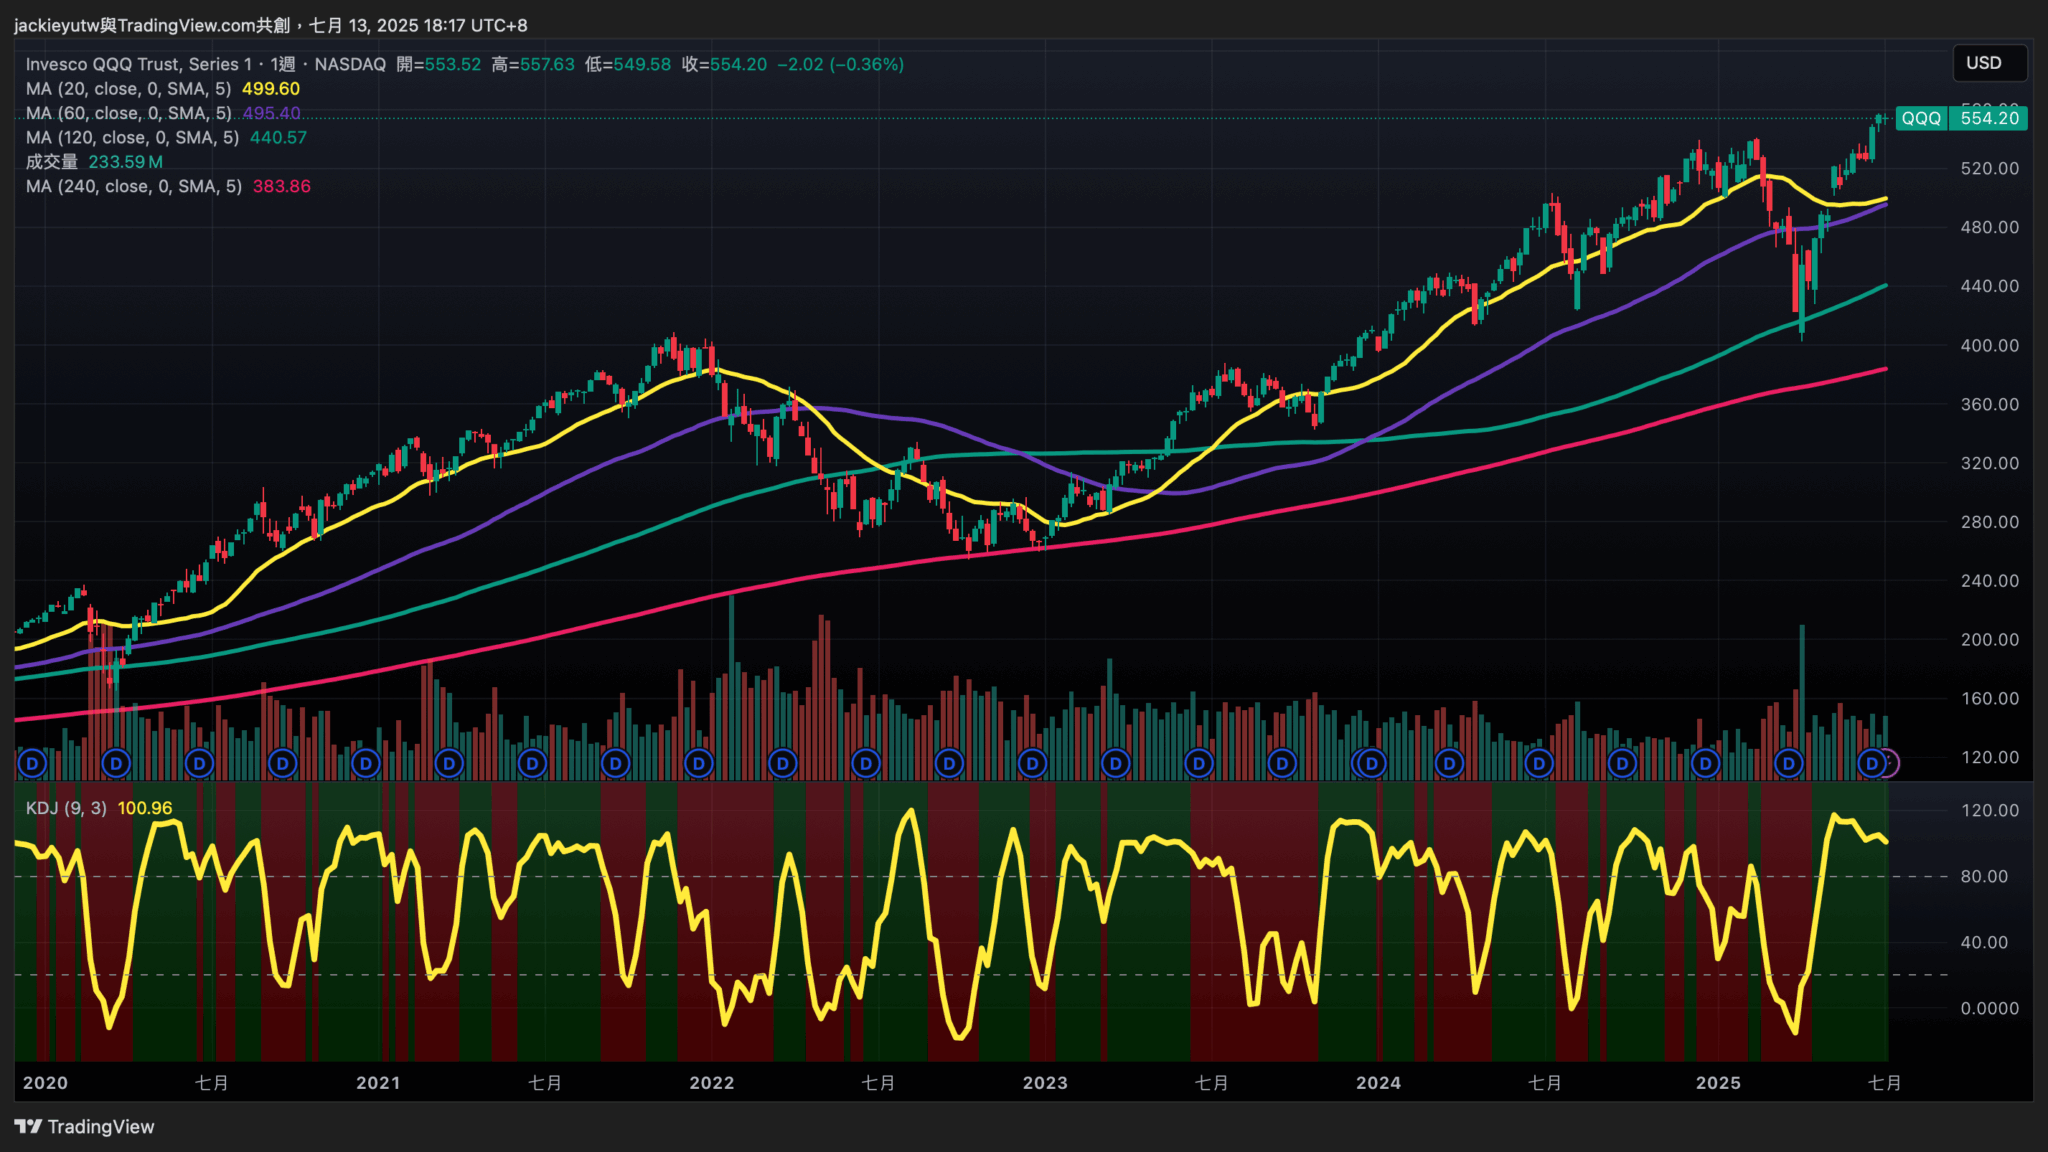This screenshot has height=1152, width=2048.
Task: Click the TradingView logo at bottom left
Action: pos(85,1127)
